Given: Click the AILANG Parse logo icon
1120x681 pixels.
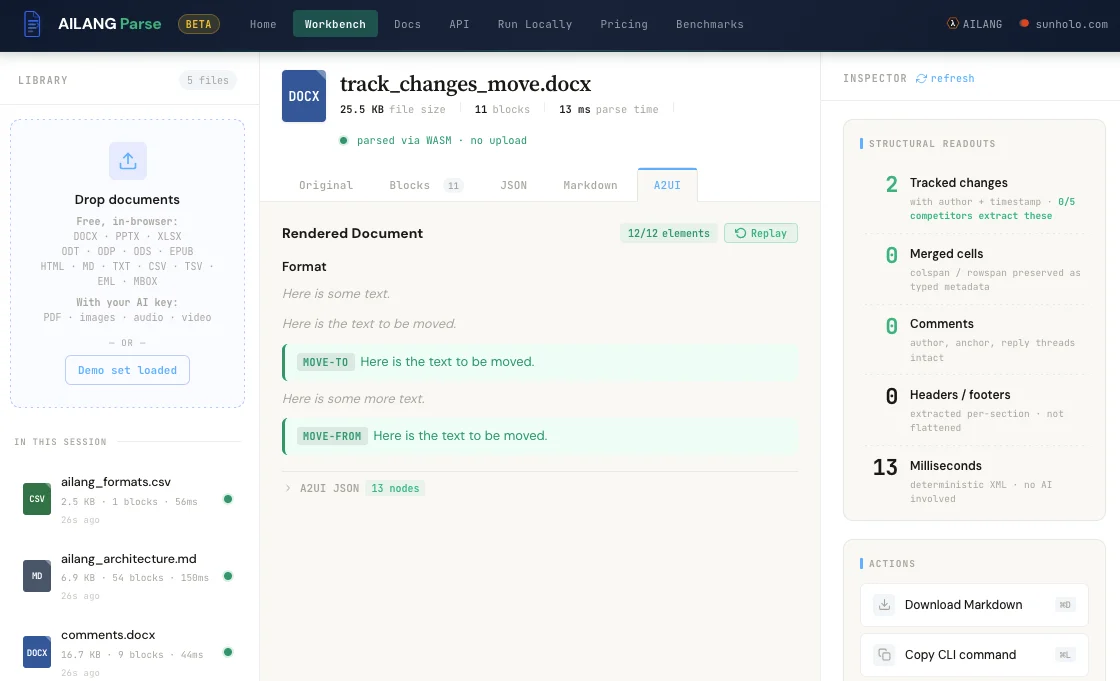Looking at the screenshot, I should pos(31,24).
